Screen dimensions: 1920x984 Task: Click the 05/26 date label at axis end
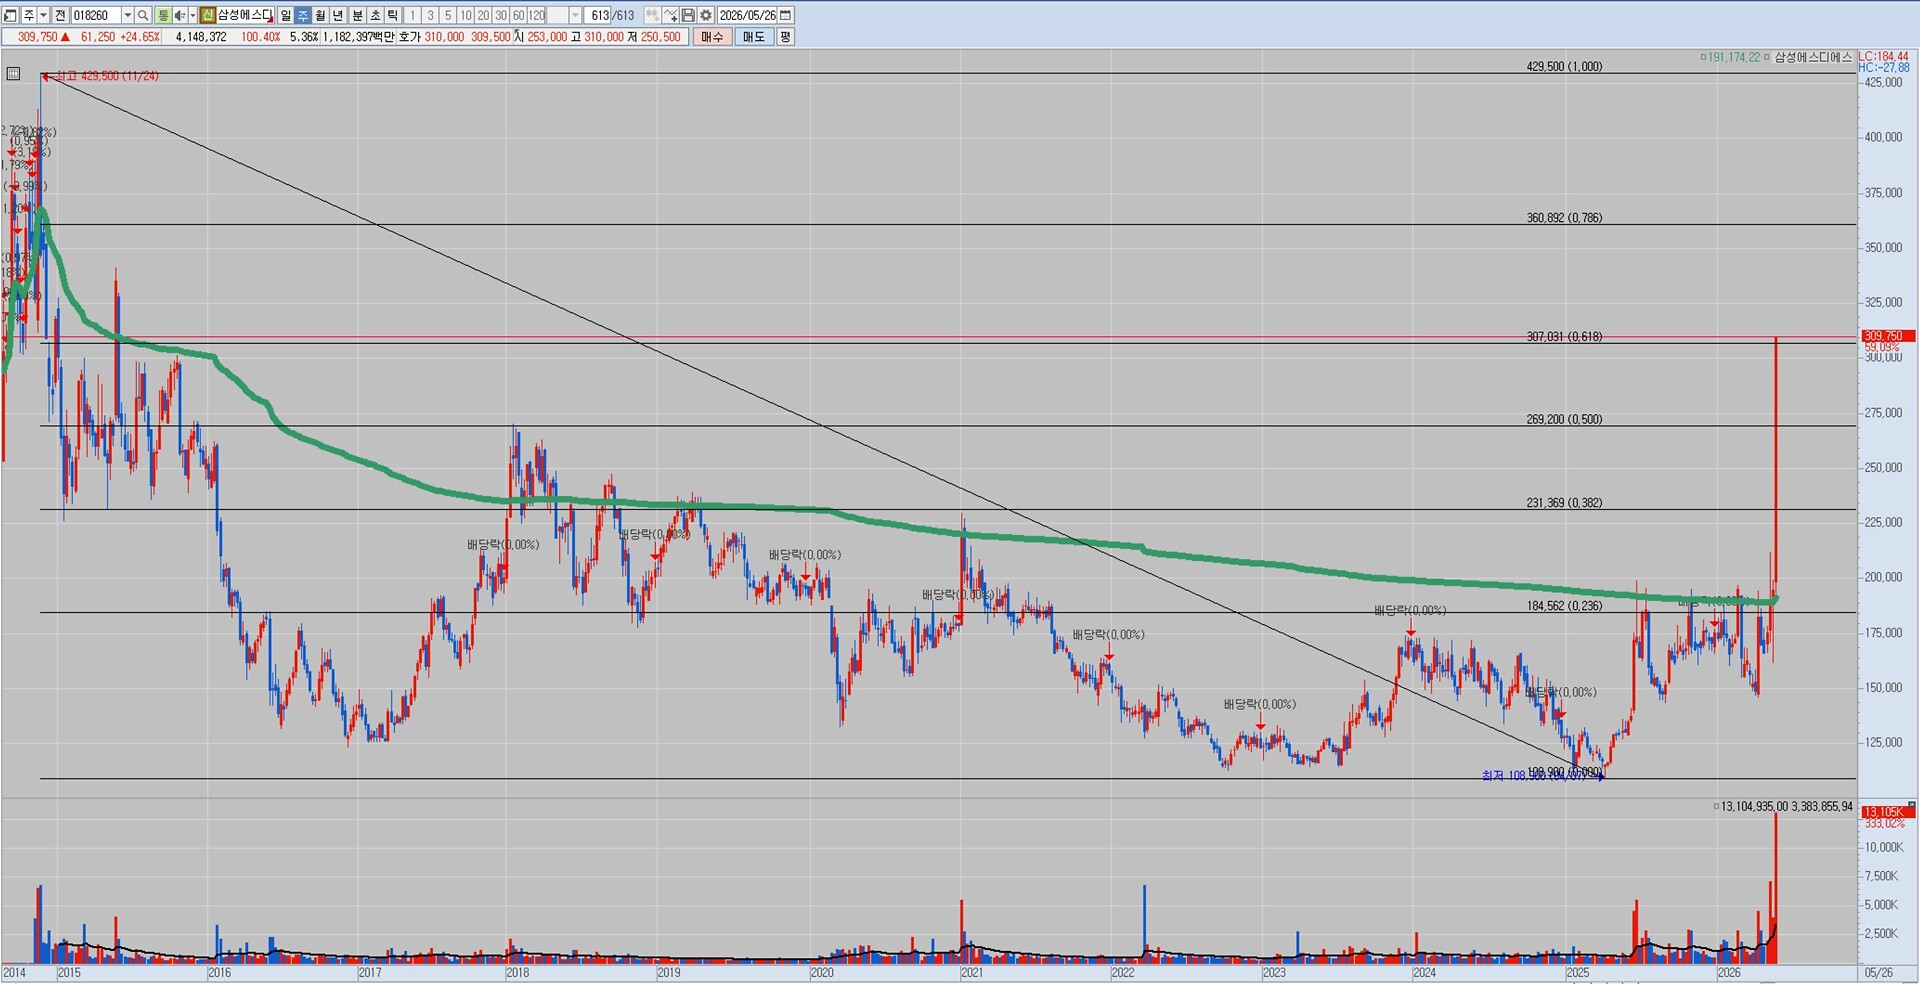point(1878,972)
